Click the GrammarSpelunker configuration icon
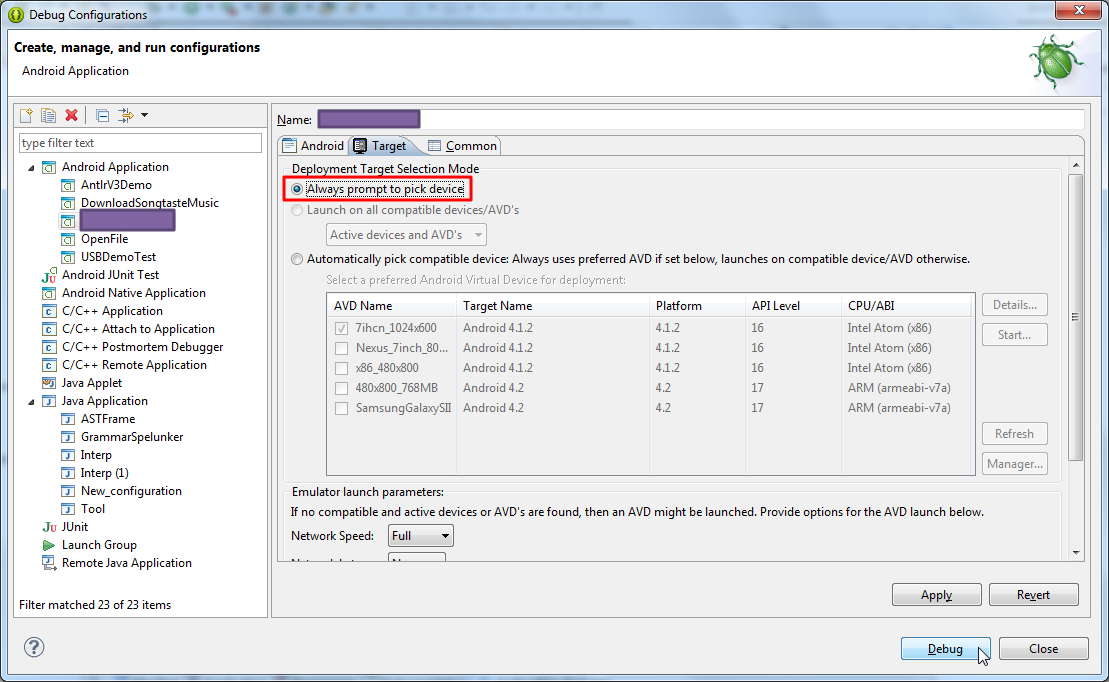The width and height of the screenshot is (1109, 682). 68,438
